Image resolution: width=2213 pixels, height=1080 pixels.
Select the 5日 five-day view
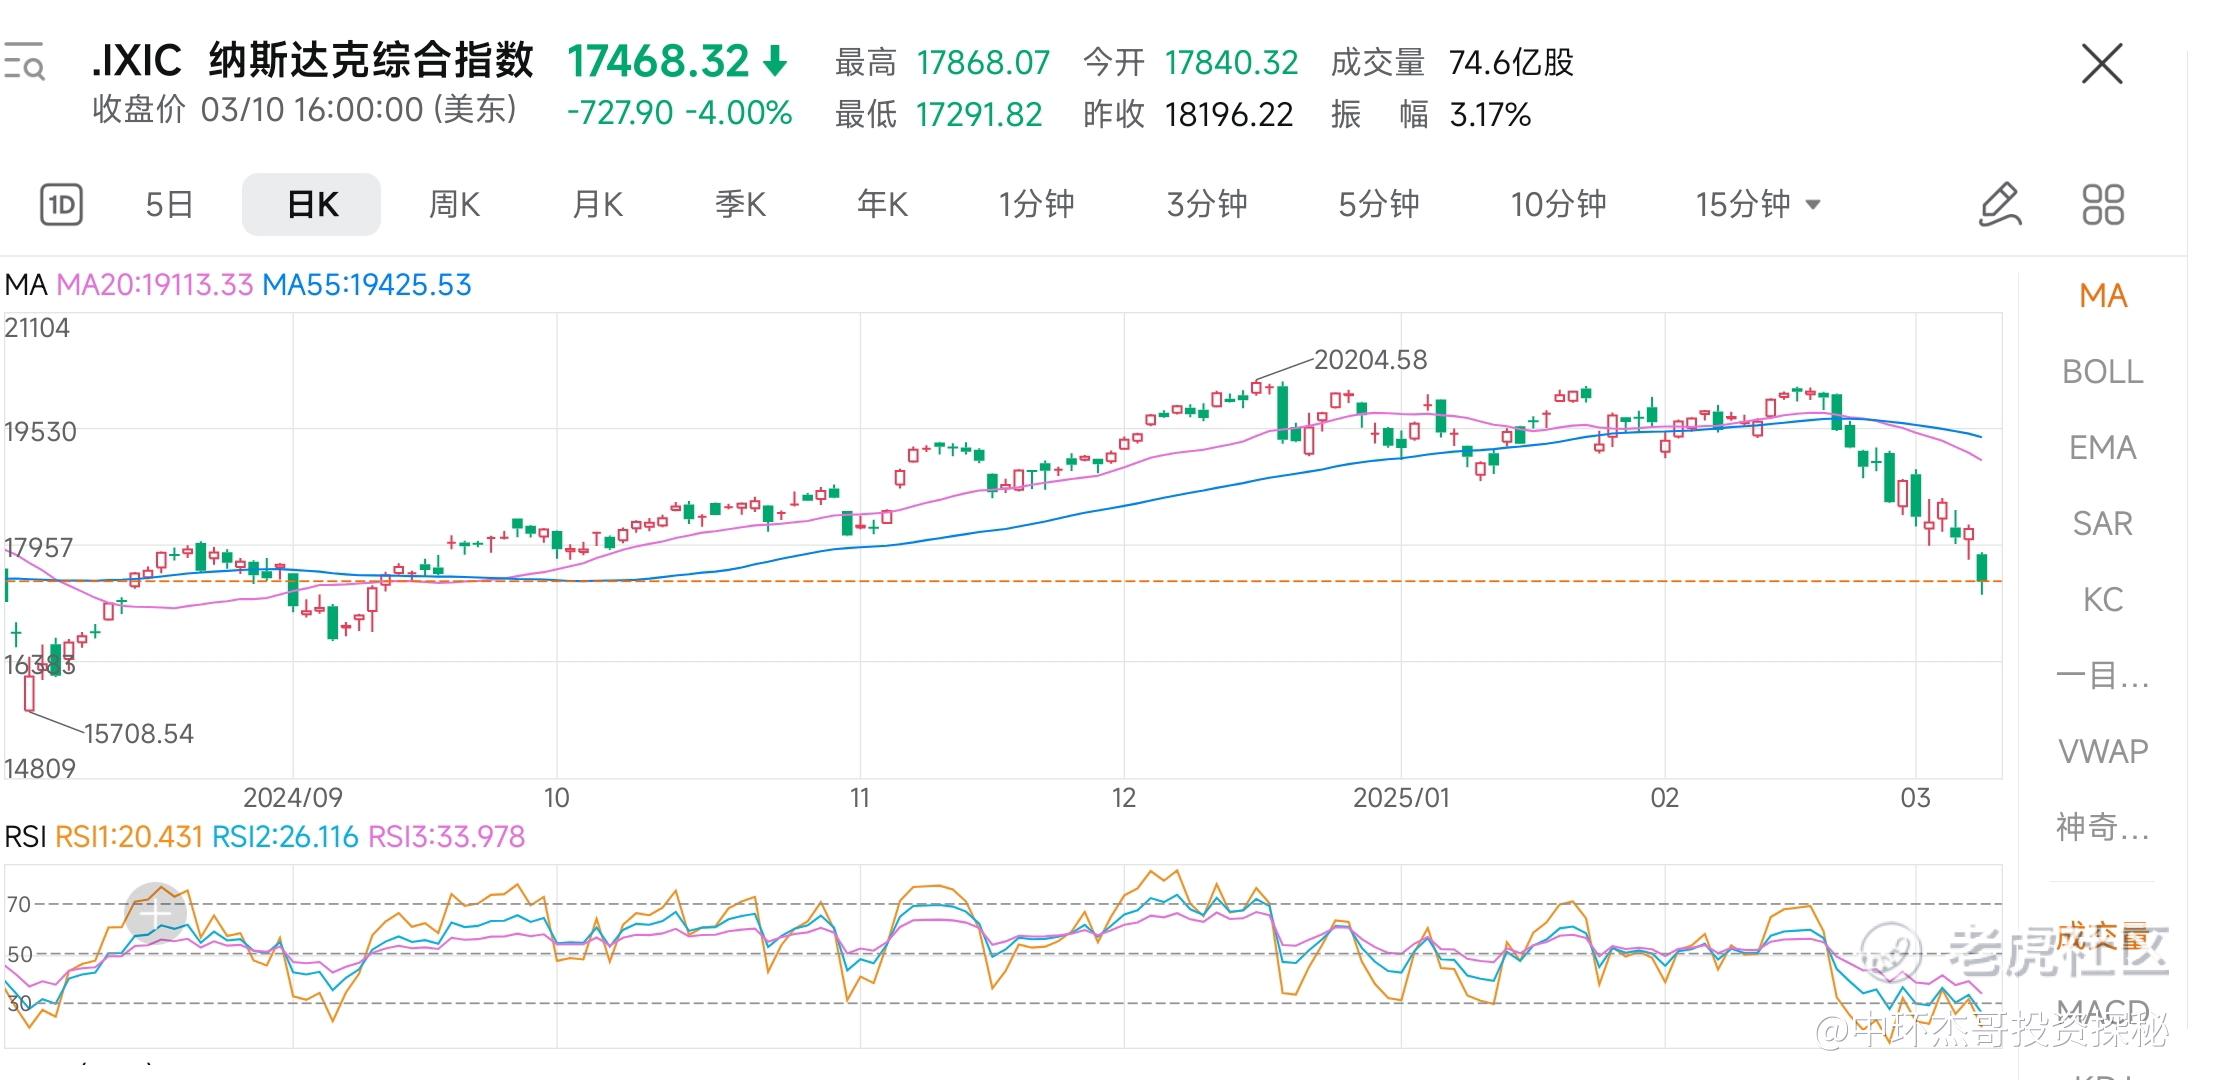click(x=169, y=205)
